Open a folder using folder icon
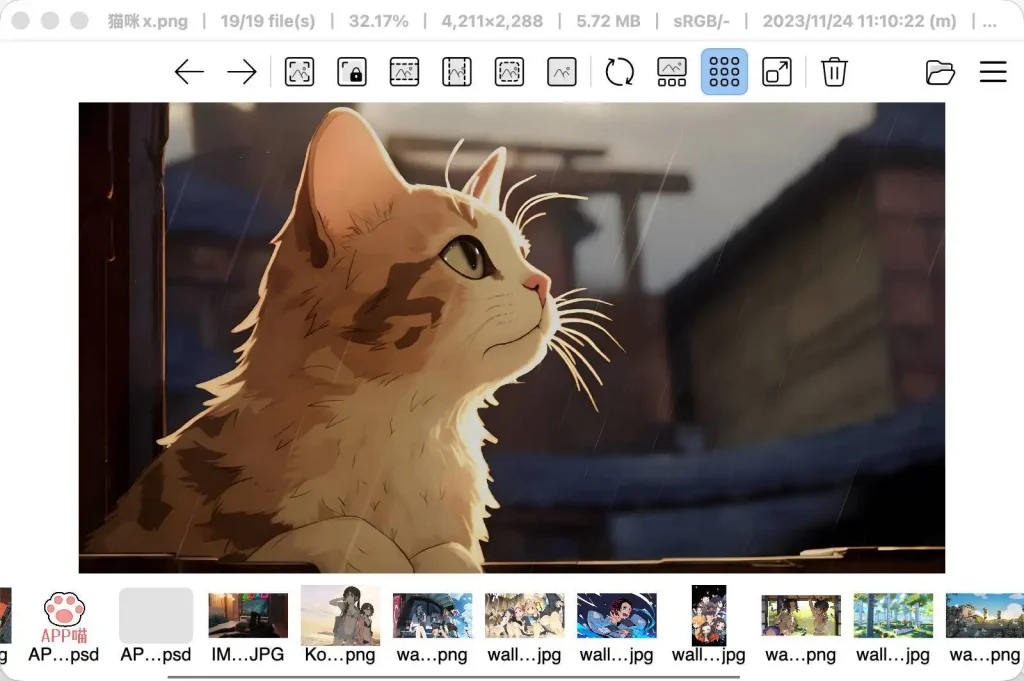 pos(940,72)
